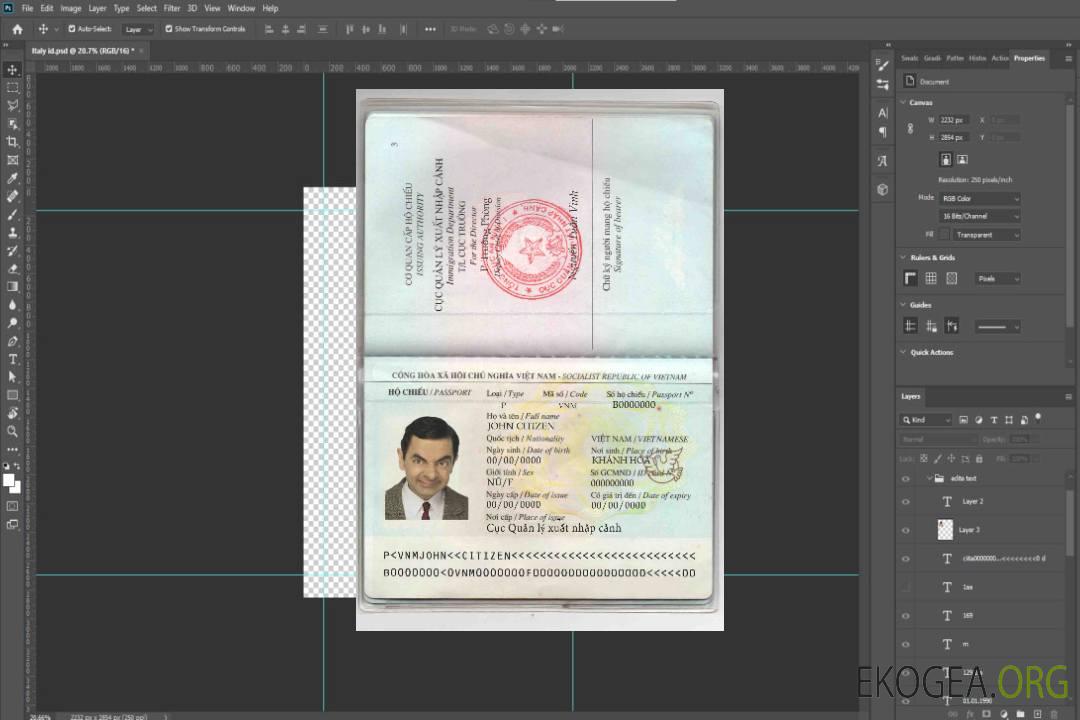Select the Move tool in toolbox
The height and width of the screenshot is (720, 1080).
coord(12,70)
